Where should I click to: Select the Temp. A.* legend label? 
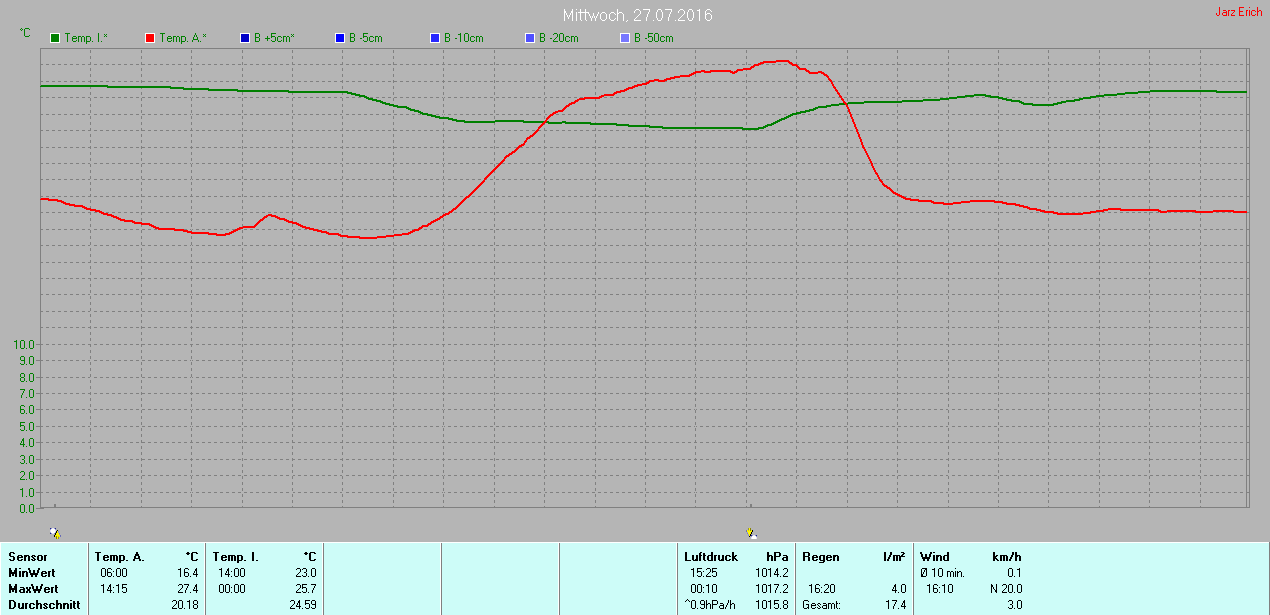pos(181,38)
